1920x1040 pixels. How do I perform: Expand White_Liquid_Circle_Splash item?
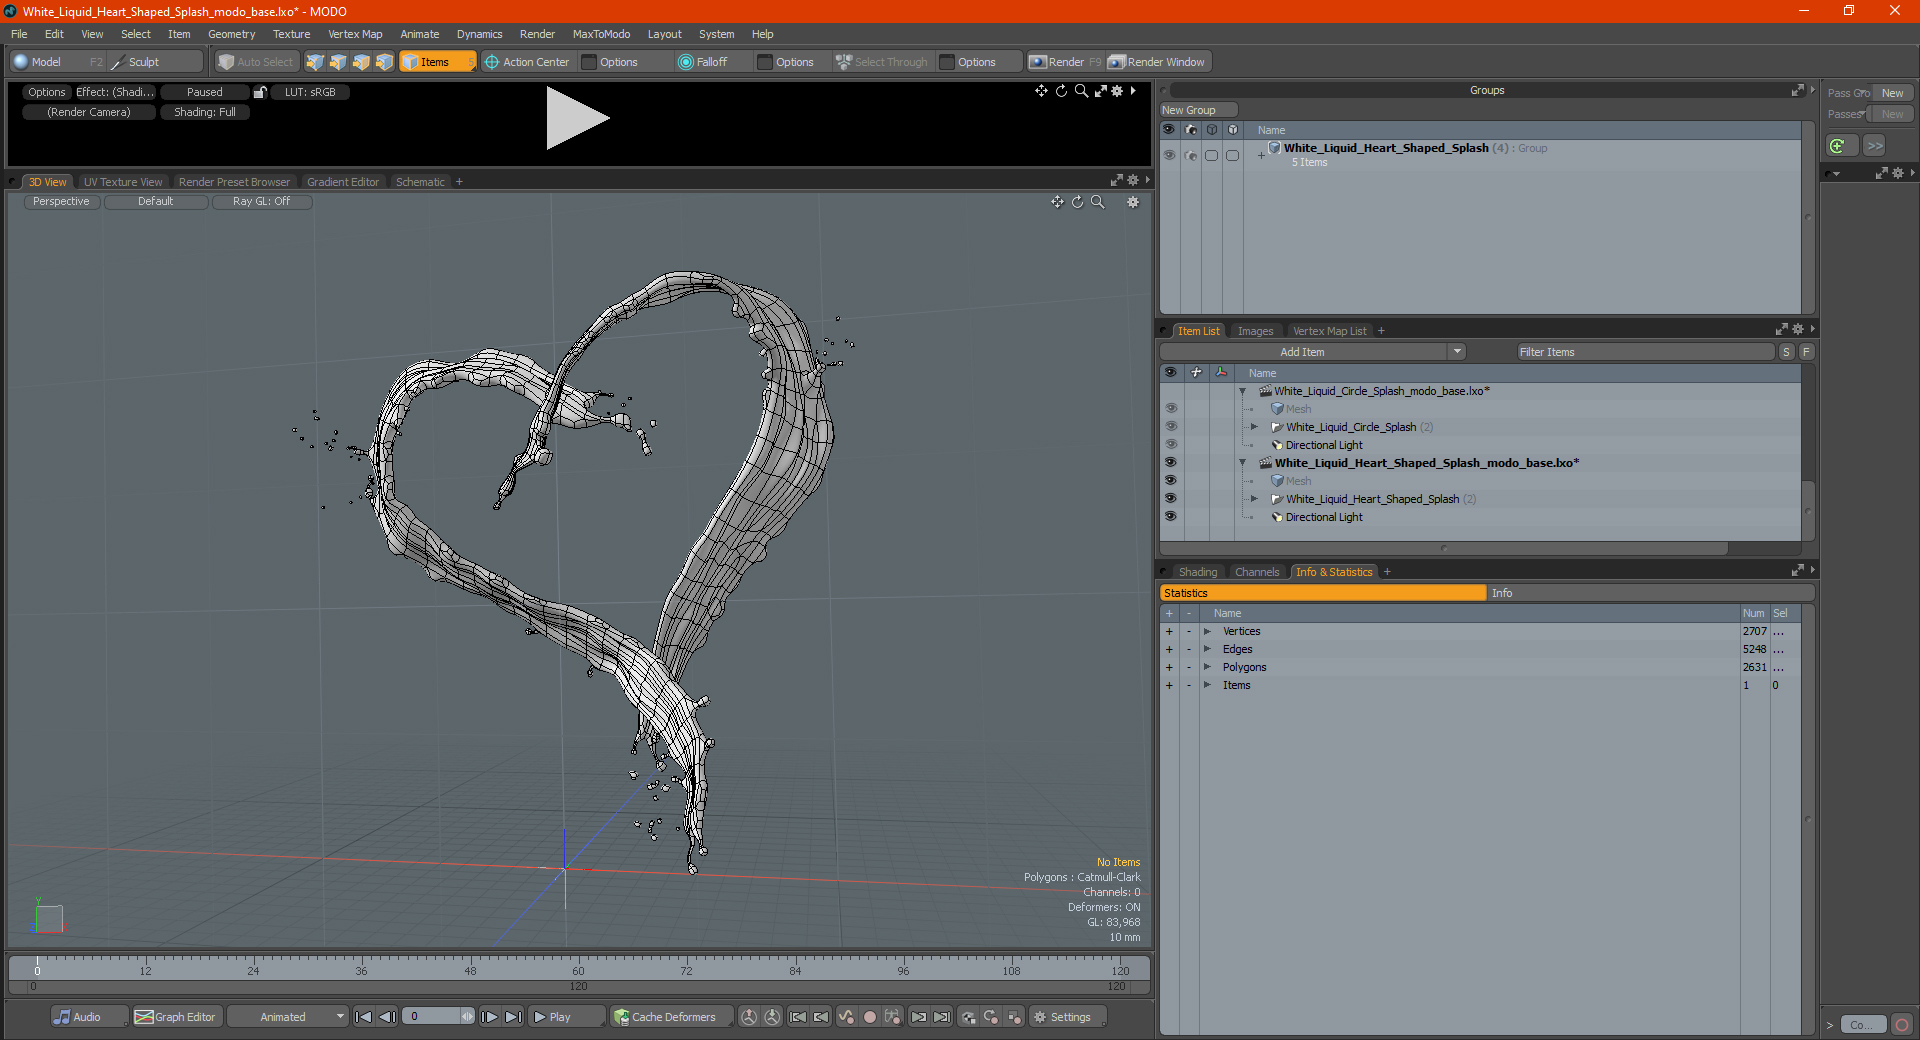tap(1254, 427)
